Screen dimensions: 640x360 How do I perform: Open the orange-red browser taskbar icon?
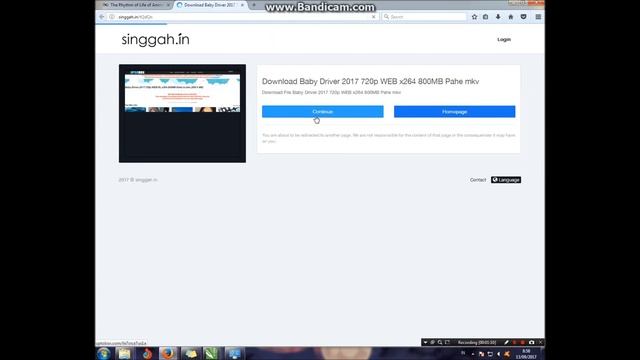click(x=147, y=353)
